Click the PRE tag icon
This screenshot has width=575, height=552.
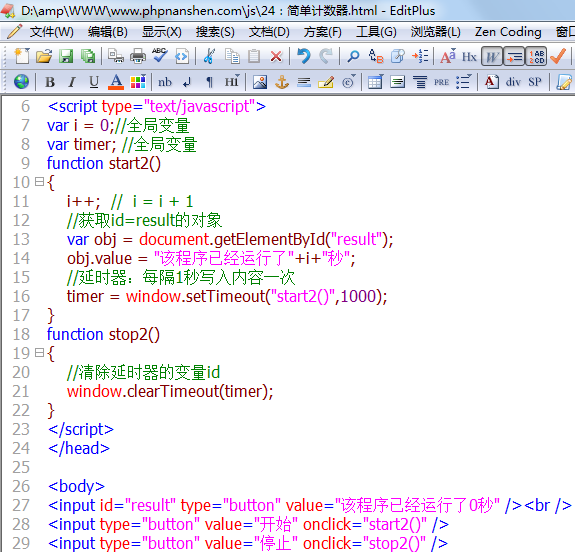click(441, 82)
